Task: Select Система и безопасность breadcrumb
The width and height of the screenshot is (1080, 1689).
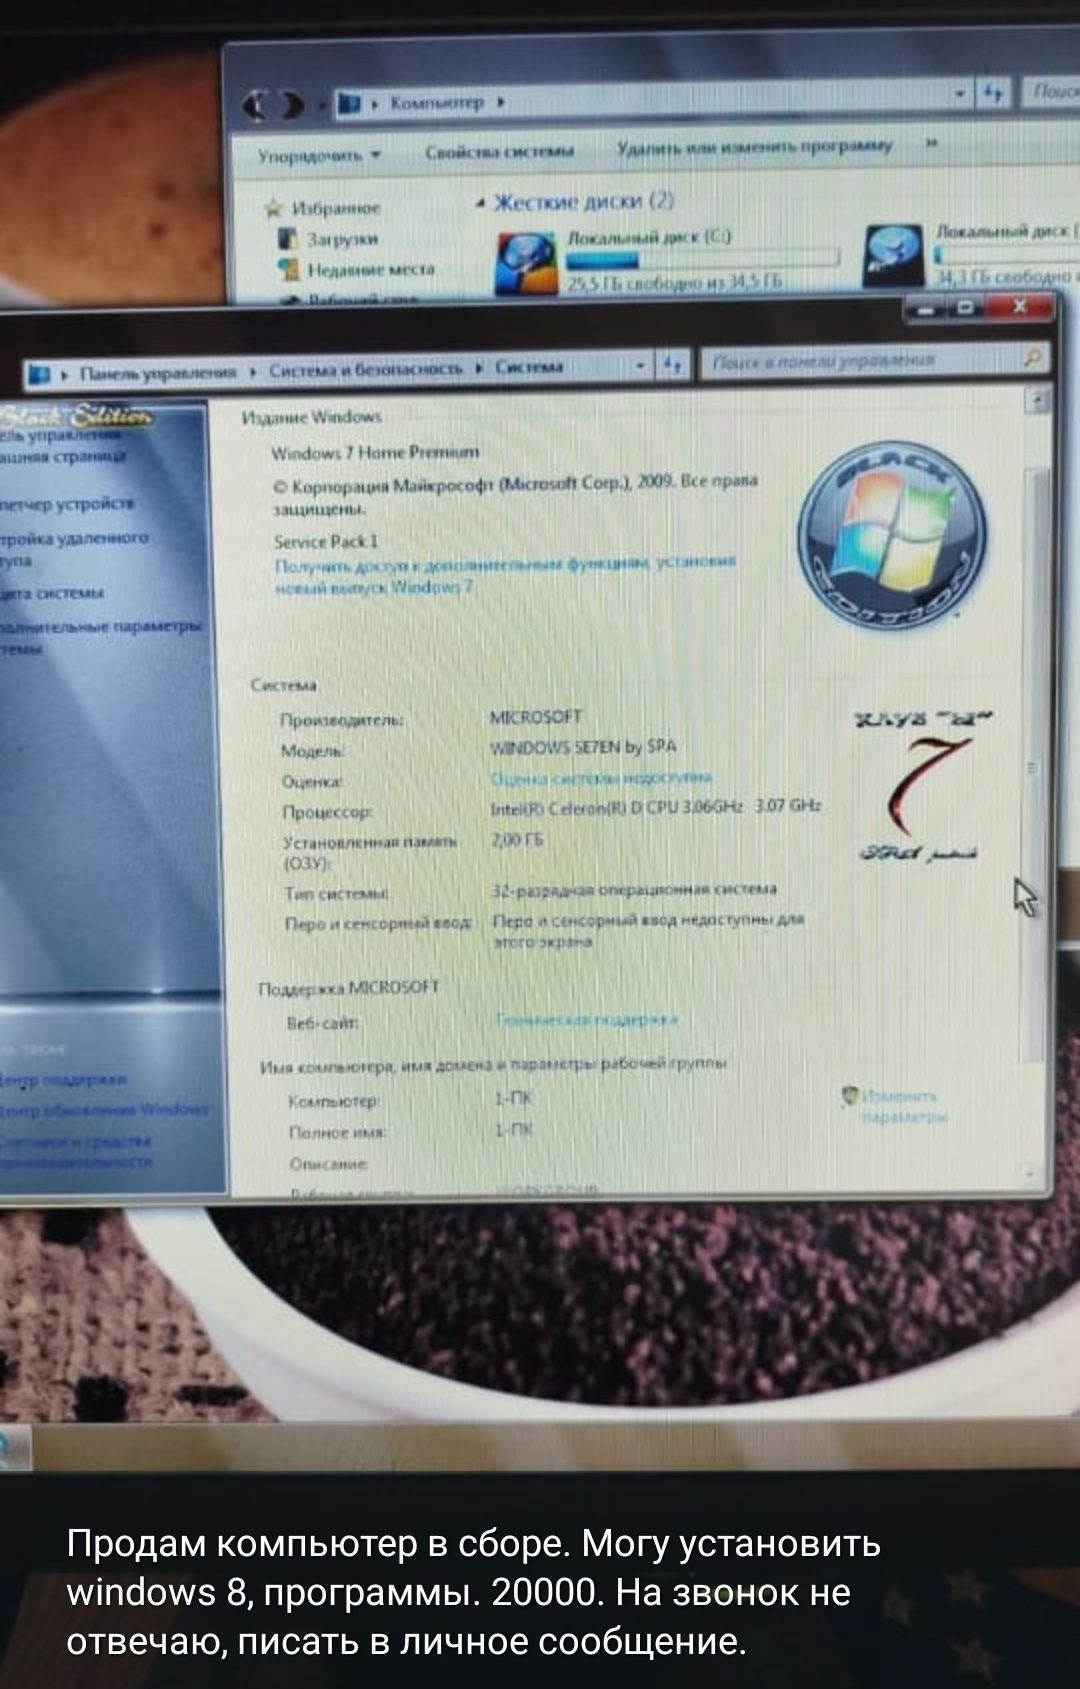Action: [366, 369]
